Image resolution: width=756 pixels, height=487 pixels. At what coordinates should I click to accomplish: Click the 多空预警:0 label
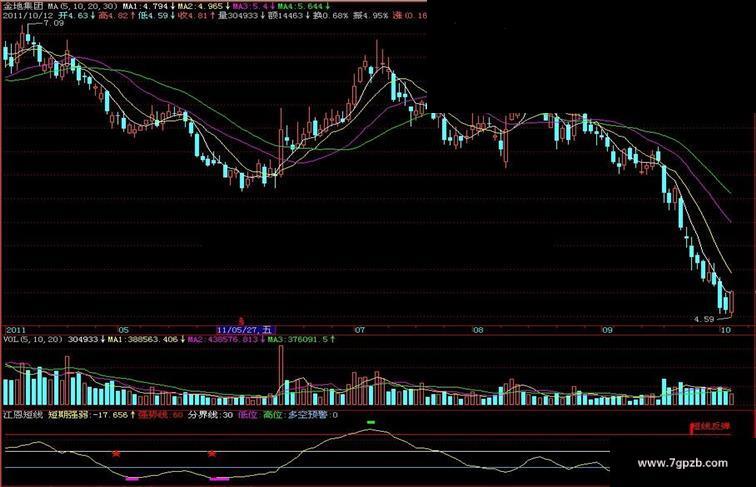(x=313, y=415)
